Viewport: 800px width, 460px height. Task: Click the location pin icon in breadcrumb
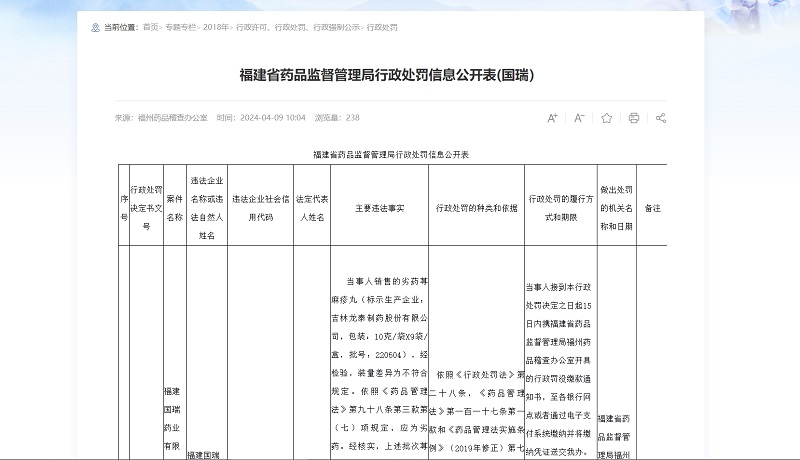(x=95, y=27)
